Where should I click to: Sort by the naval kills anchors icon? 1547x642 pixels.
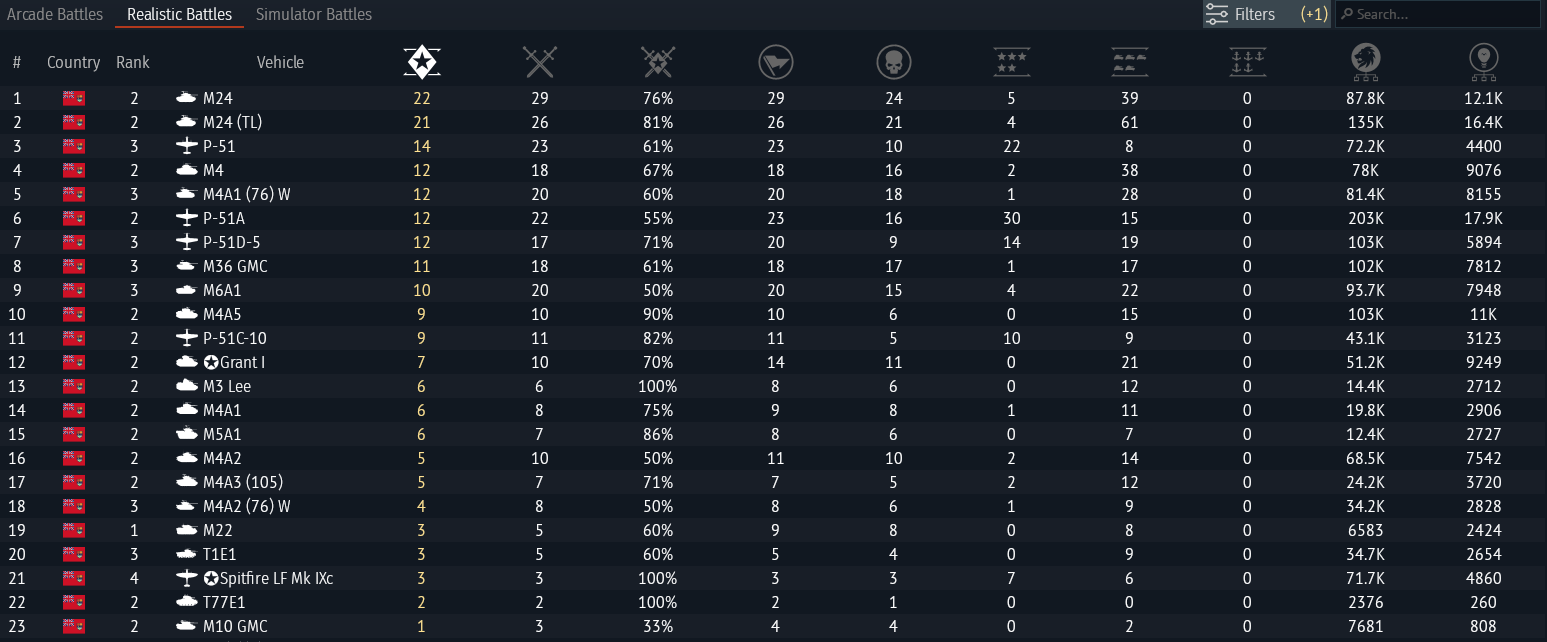1247,62
